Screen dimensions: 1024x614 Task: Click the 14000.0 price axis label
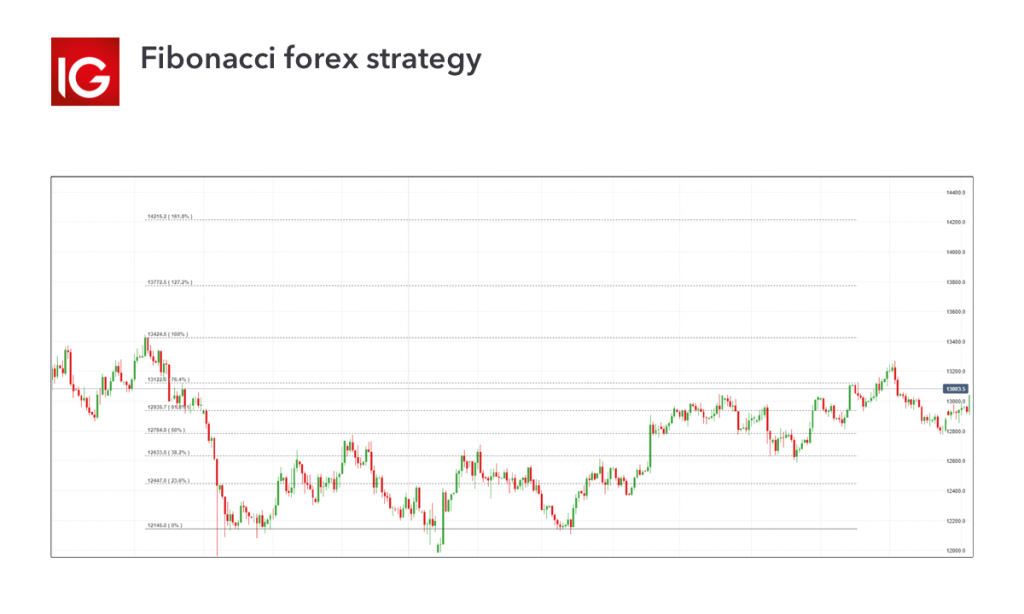pos(954,252)
